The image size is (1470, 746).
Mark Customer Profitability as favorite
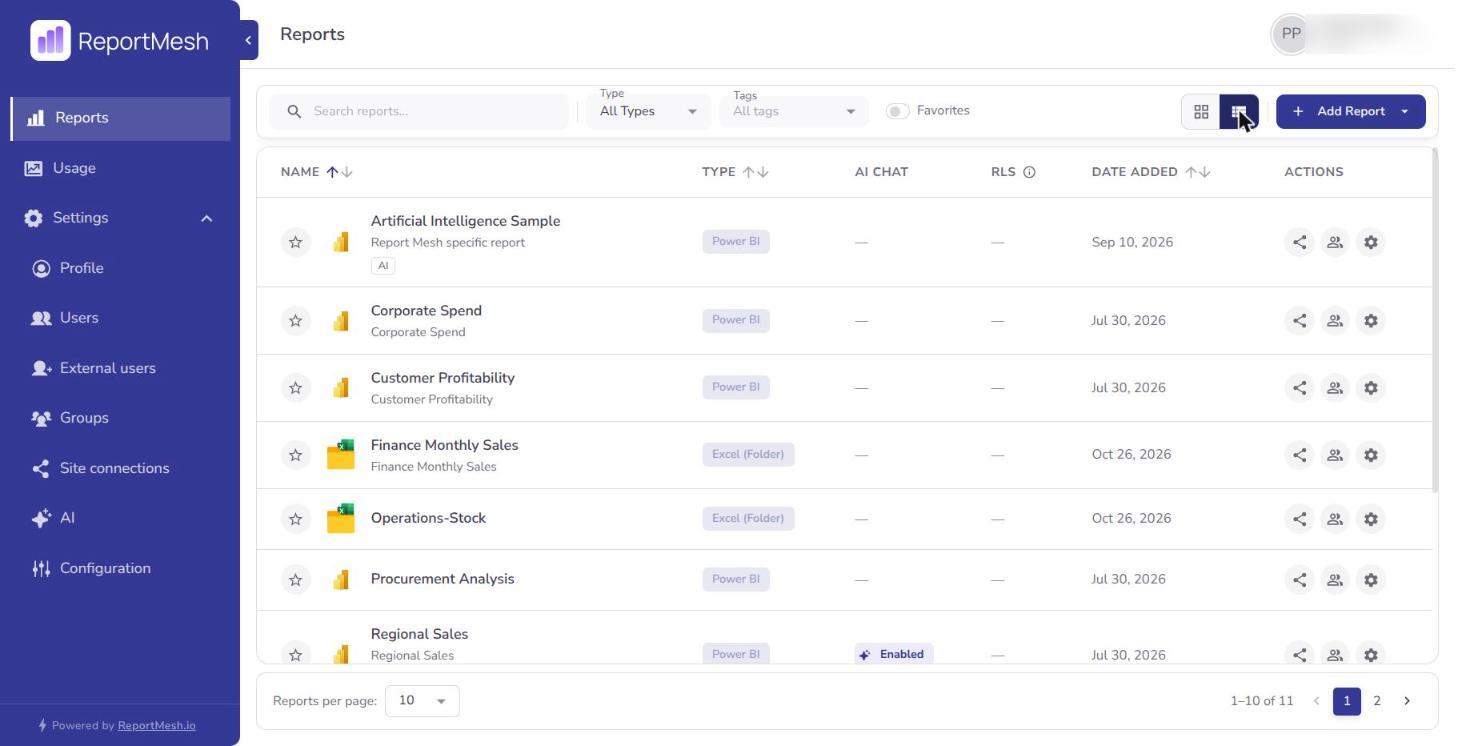point(295,388)
